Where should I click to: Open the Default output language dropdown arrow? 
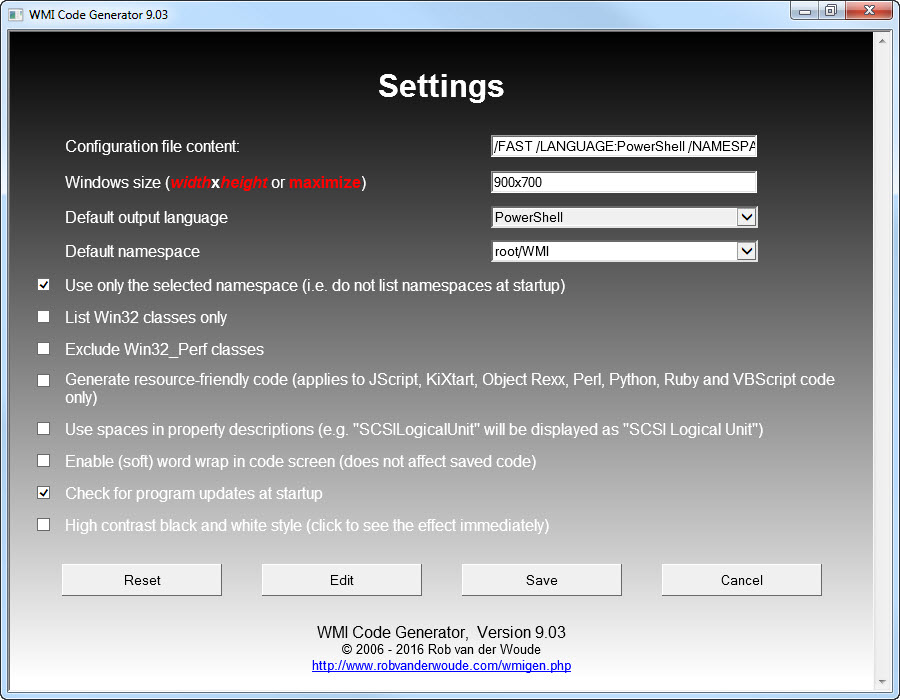[746, 217]
